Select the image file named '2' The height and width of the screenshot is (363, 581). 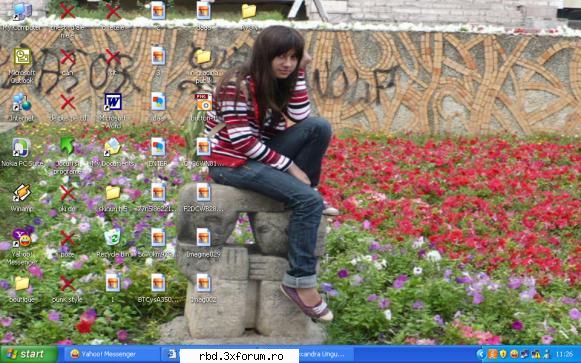point(158,11)
